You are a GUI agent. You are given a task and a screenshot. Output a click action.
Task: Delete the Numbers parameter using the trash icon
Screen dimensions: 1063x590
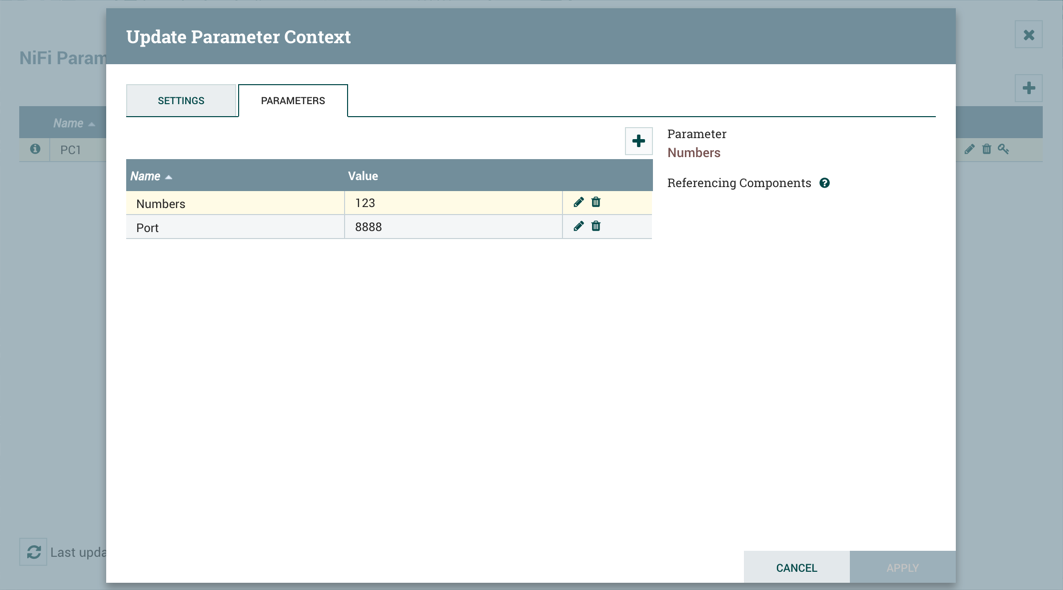coord(596,202)
